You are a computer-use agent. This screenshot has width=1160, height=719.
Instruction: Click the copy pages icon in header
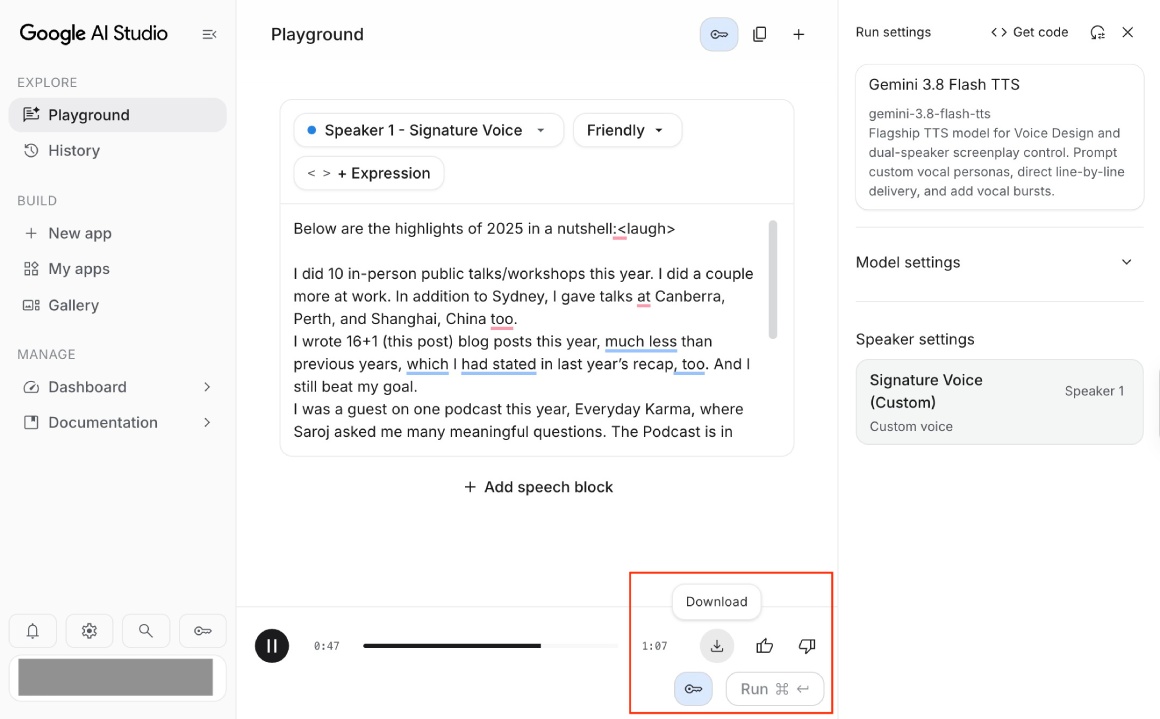point(760,34)
